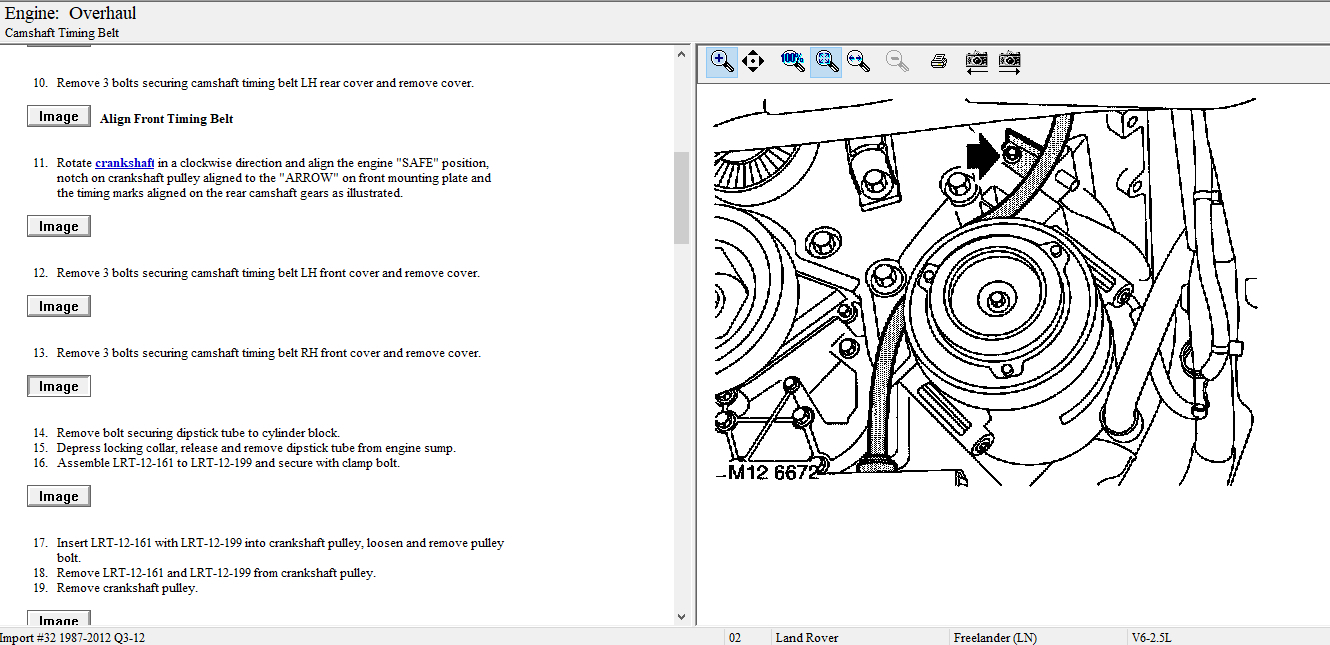
Task: Go to previous image with camera-left icon
Action: tap(977, 61)
